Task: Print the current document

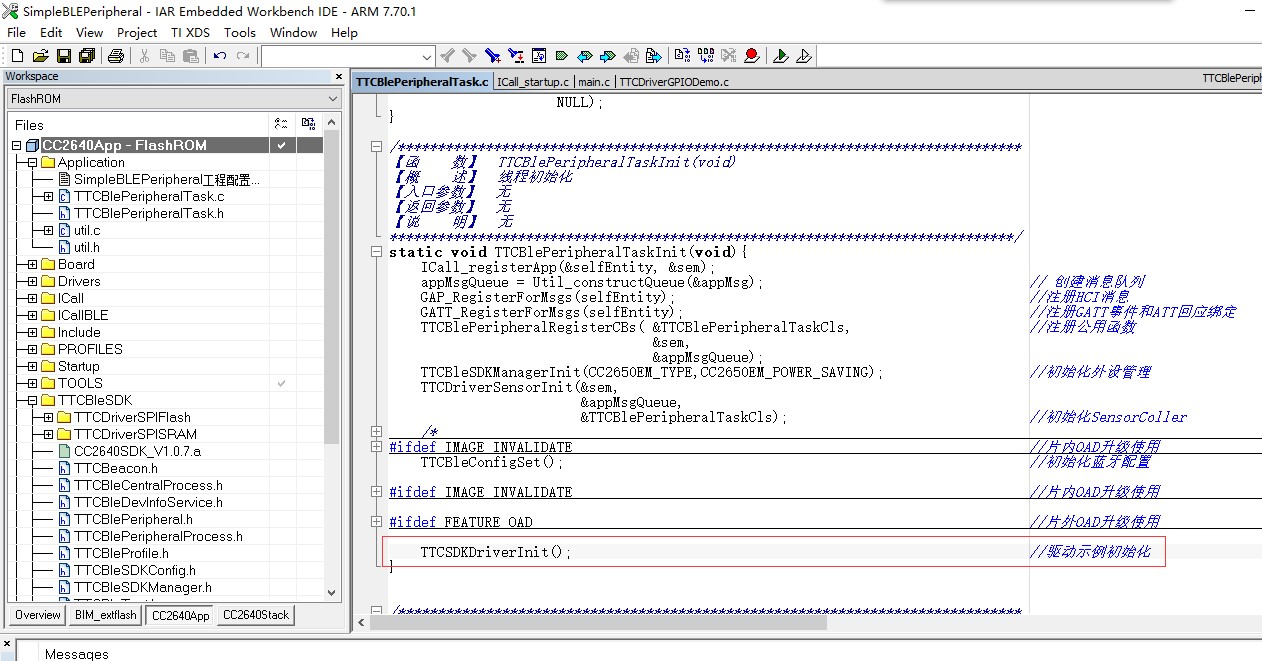Action: coord(115,56)
